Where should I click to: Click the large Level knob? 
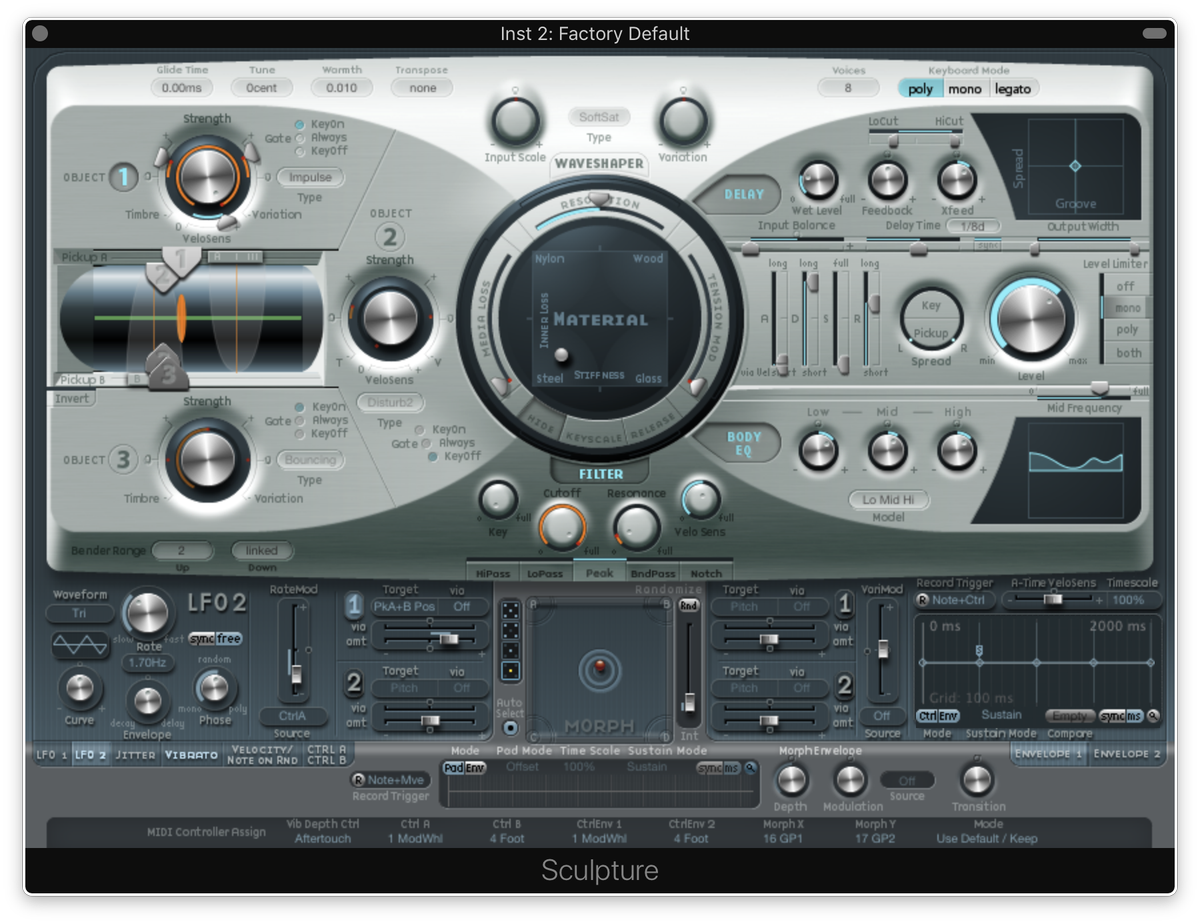1031,320
